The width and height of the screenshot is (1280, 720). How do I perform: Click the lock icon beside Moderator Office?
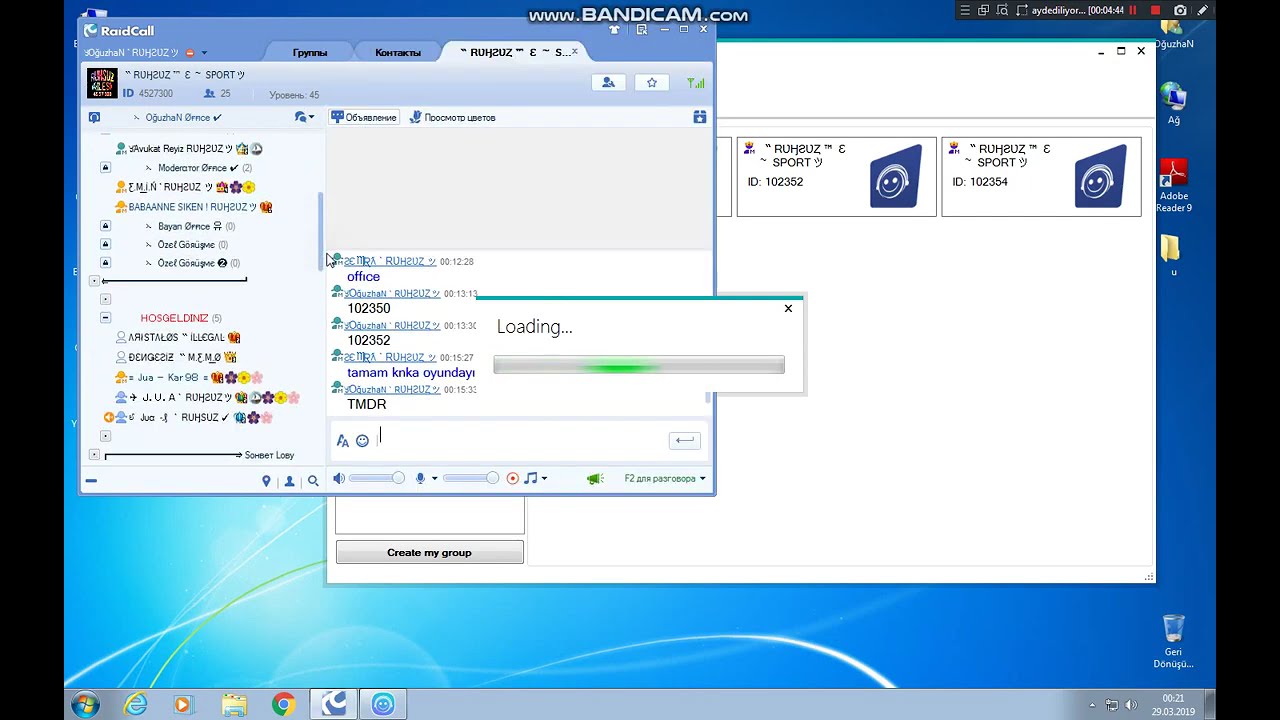point(105,168)
